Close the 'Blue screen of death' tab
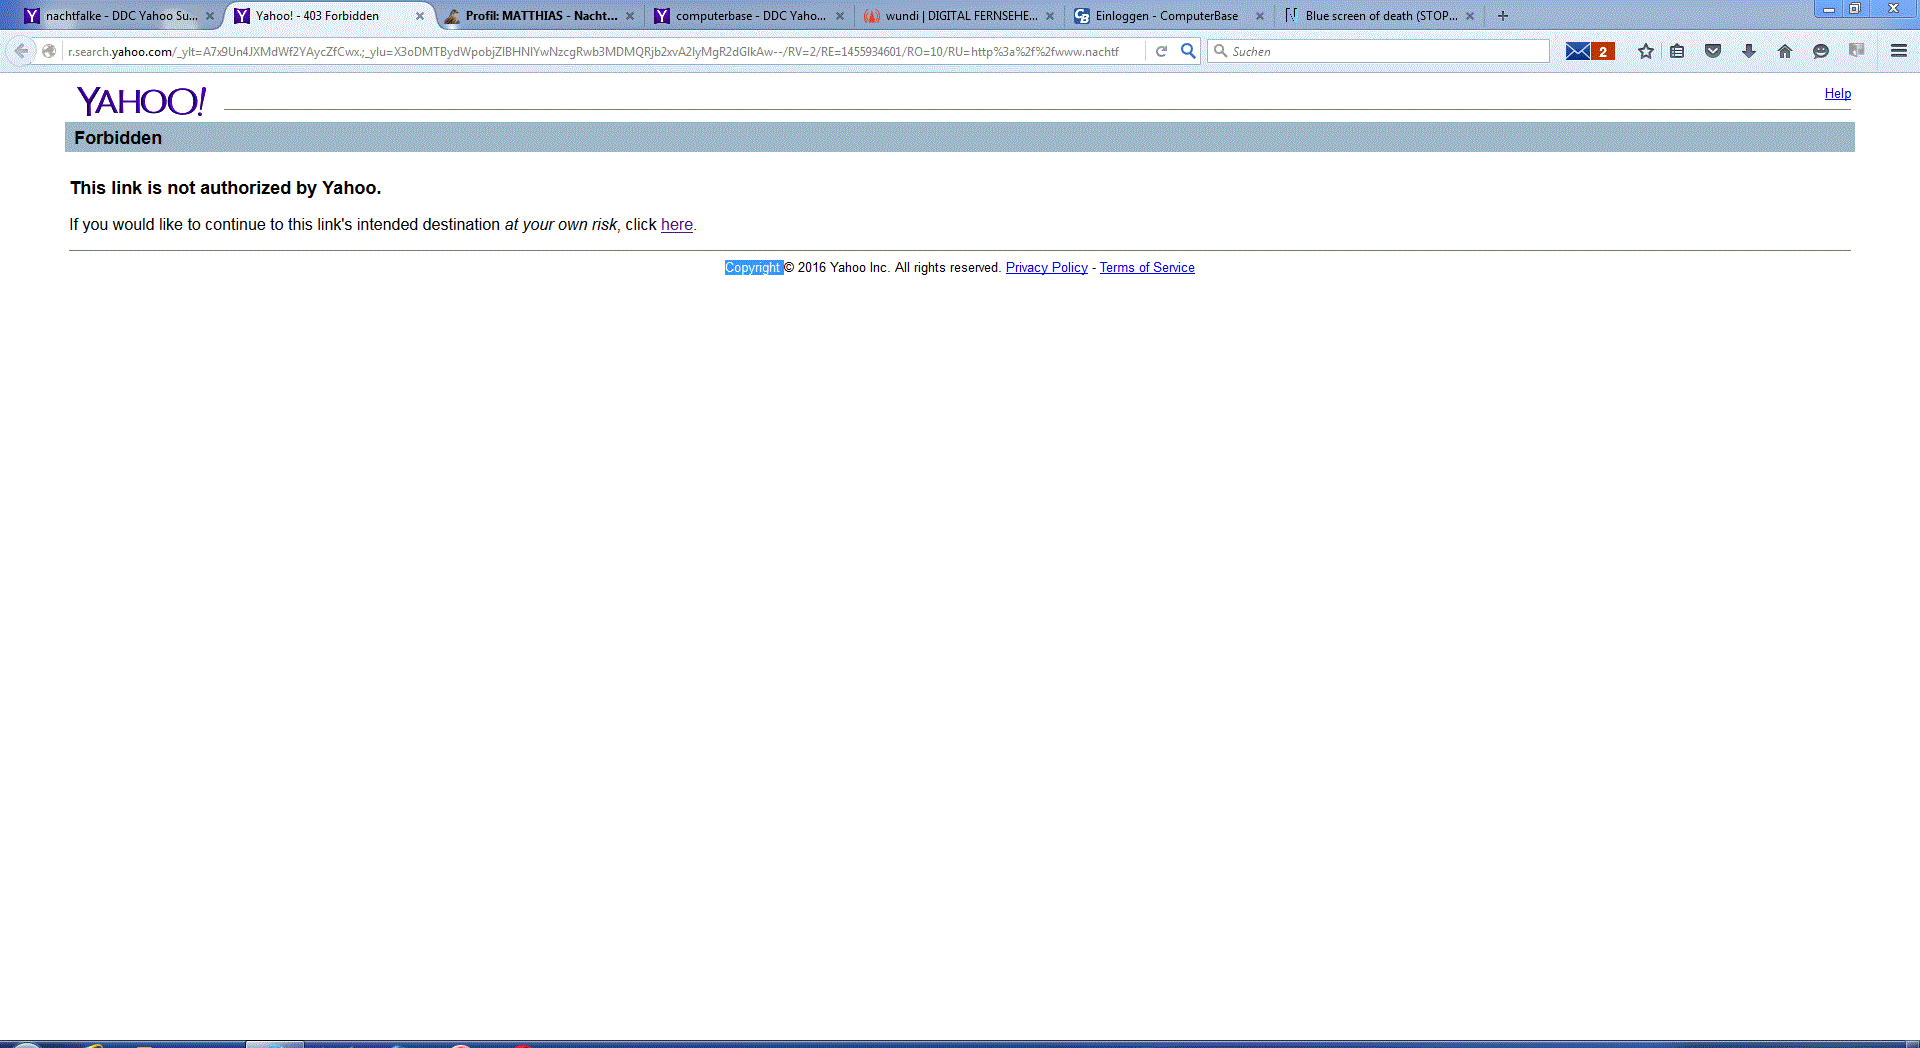1920x1048 pixels. click(1470, 16)
